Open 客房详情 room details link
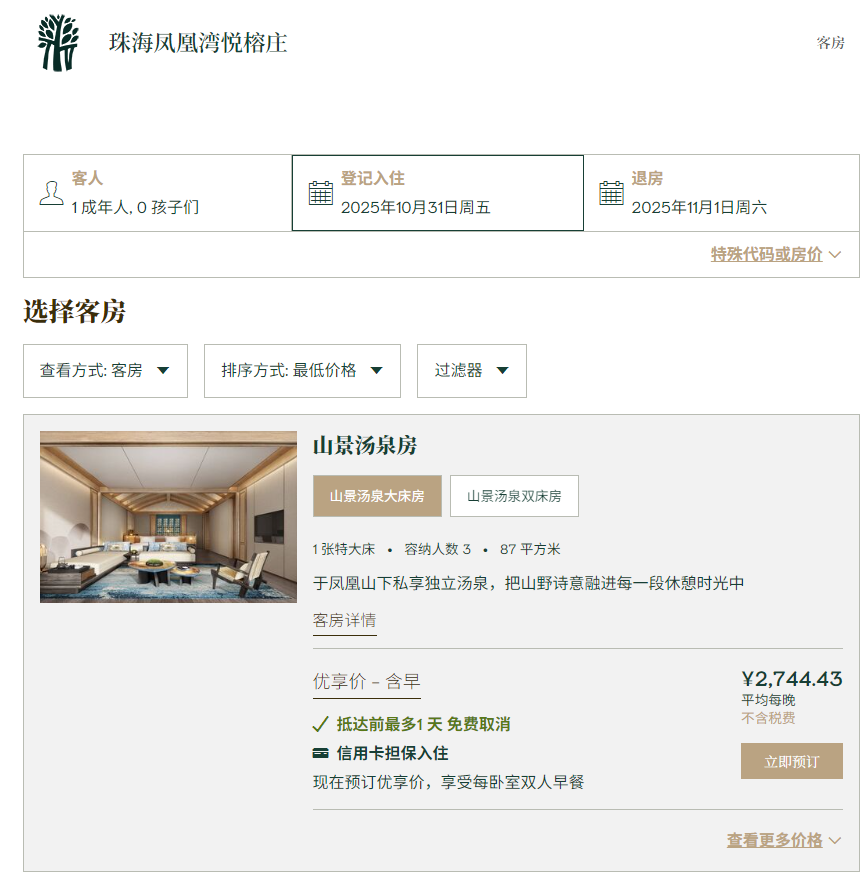 click(344, 621)
